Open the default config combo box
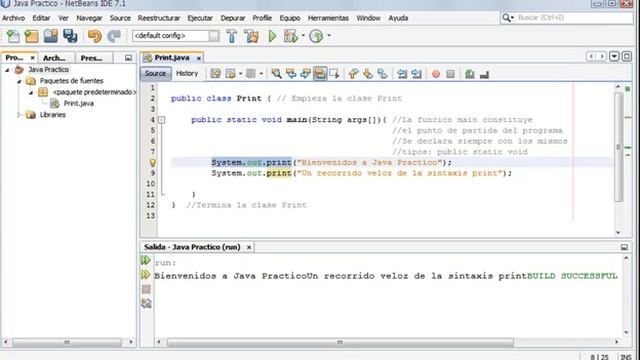The width and height of the screenshot is (640, 360). [x=176, y=36]
